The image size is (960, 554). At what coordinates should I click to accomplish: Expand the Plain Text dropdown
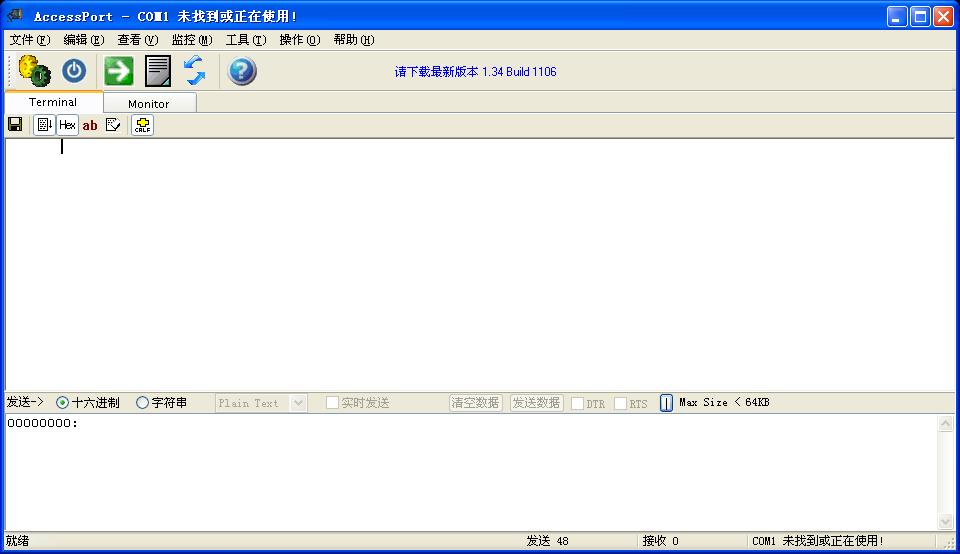click(298, 403)
